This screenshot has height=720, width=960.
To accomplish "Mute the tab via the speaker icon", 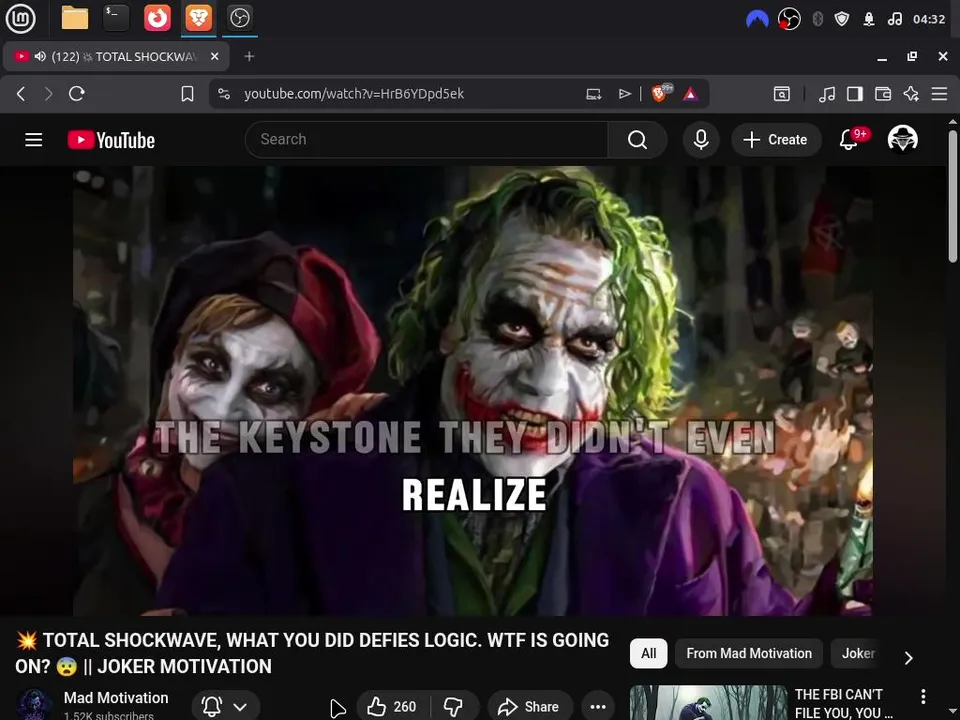I will [40, 56].
